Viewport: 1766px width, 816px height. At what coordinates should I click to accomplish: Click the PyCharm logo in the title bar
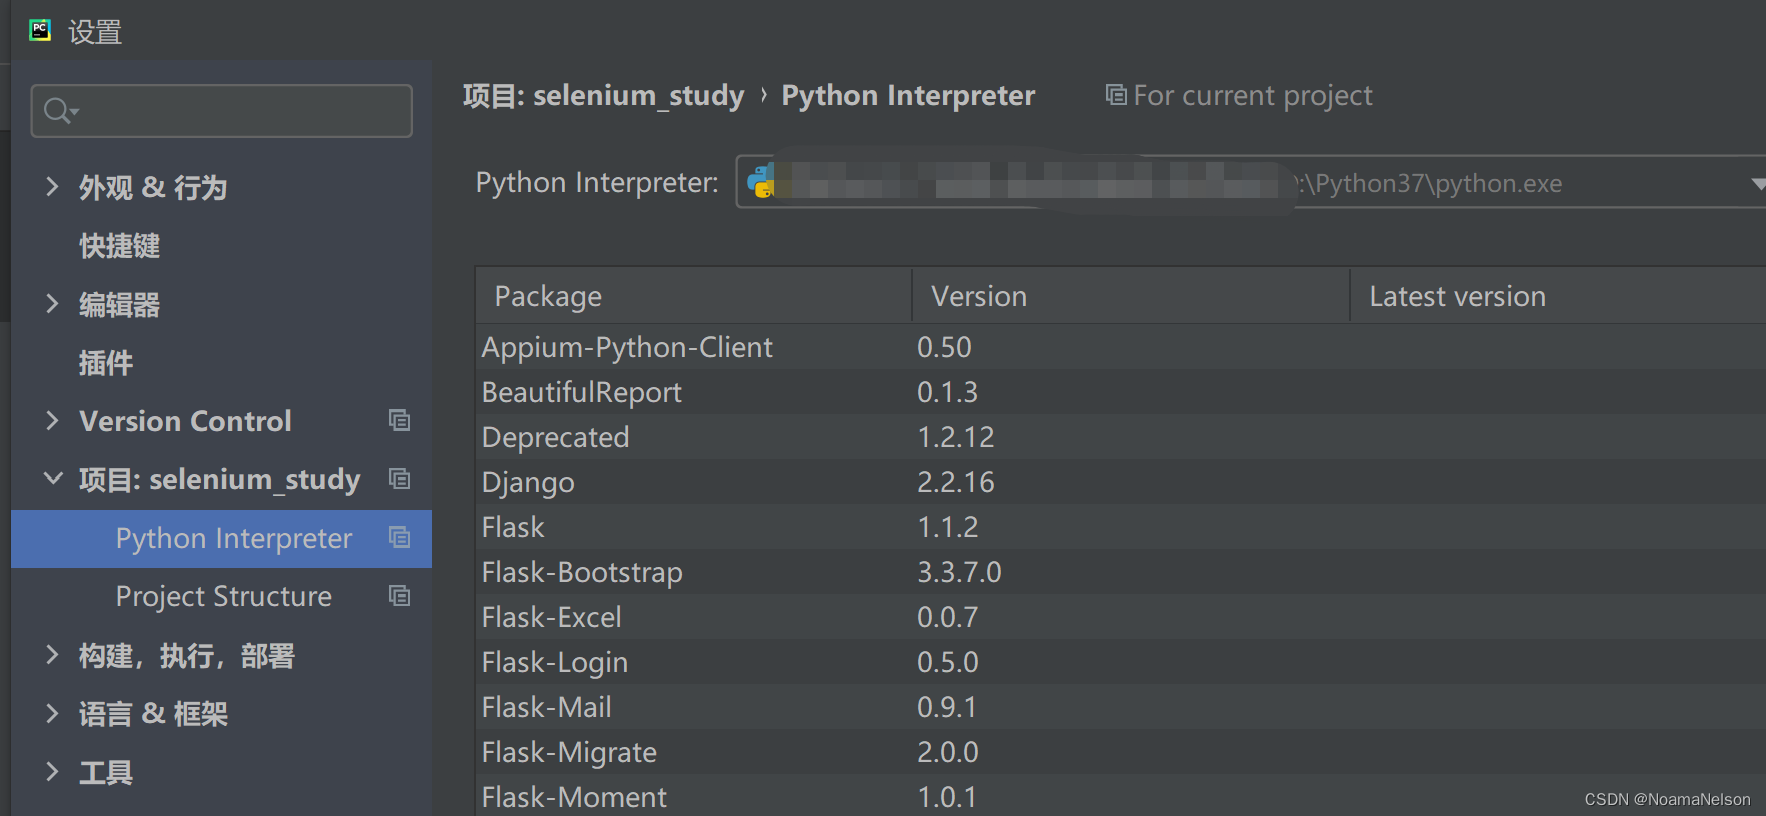tap(40, 31)
